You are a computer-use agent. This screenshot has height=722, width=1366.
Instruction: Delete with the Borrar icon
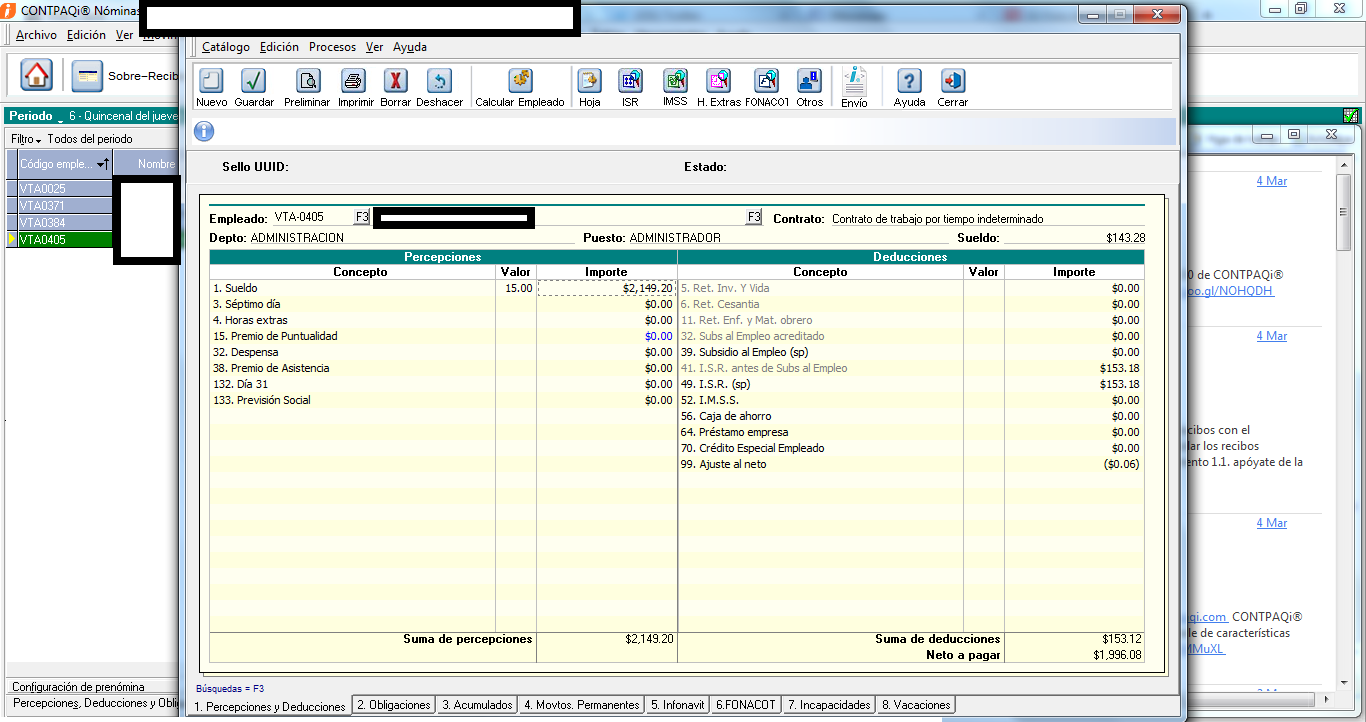click(396, 81)
